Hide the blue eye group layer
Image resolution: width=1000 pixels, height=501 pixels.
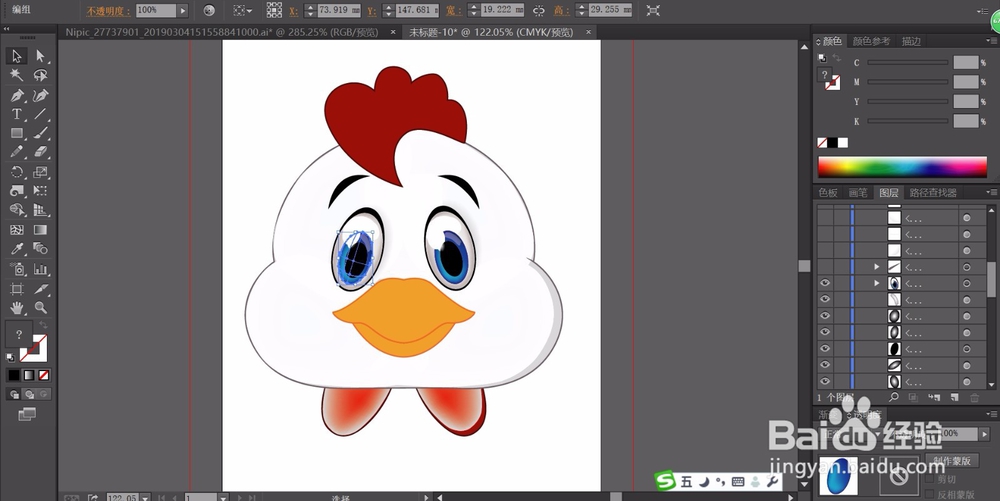tap(825, 283)
